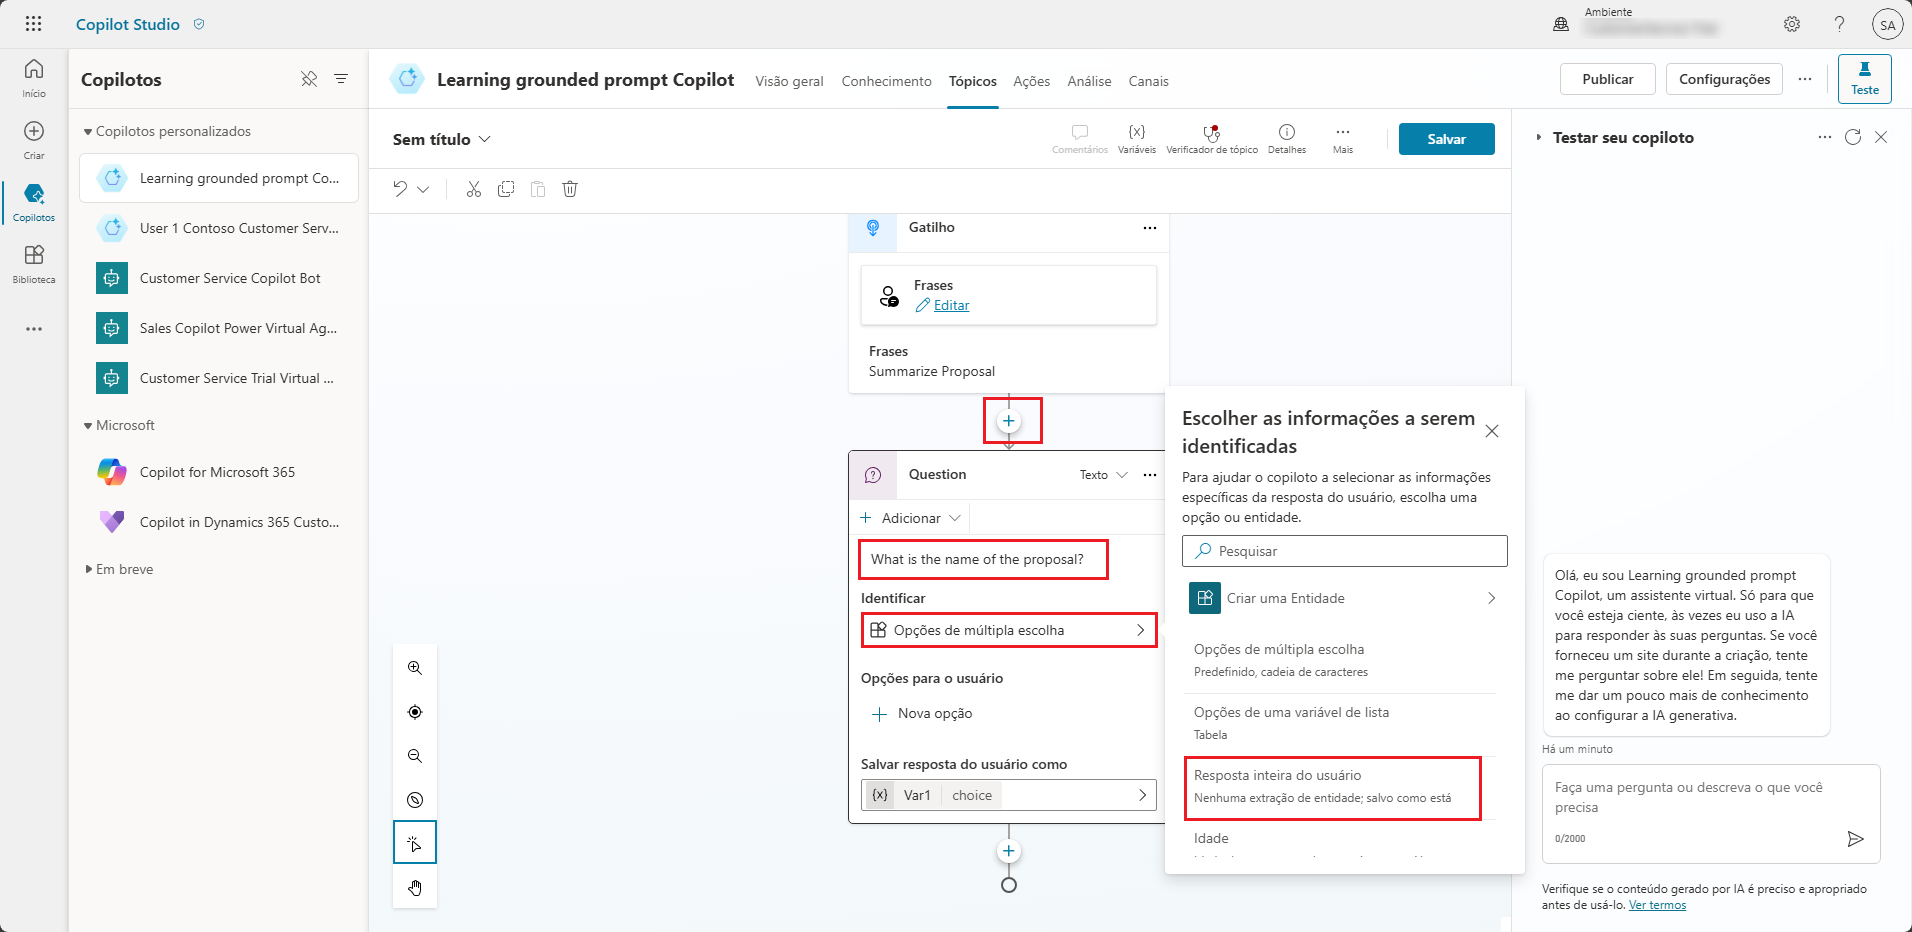Click the Pesquisar entity search field
1912x932 pixels.
point(1344,551)
